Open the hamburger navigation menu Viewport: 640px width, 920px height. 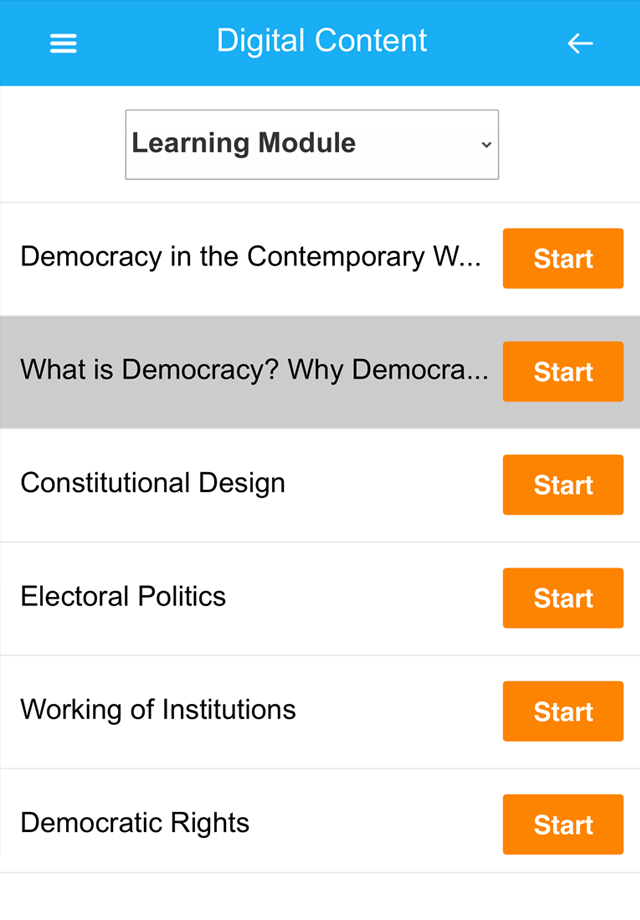pyautogui.click(x=63, y=43)
